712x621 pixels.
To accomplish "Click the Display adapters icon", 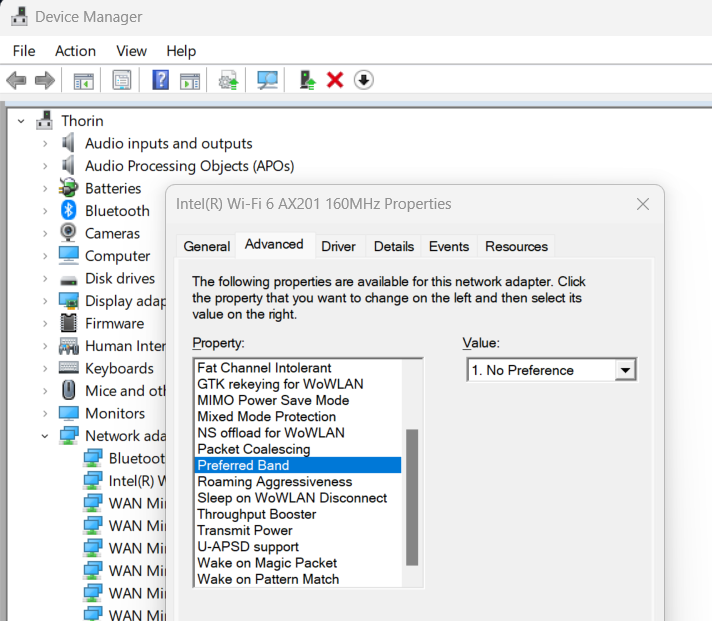I will click(x=69, y=301).
